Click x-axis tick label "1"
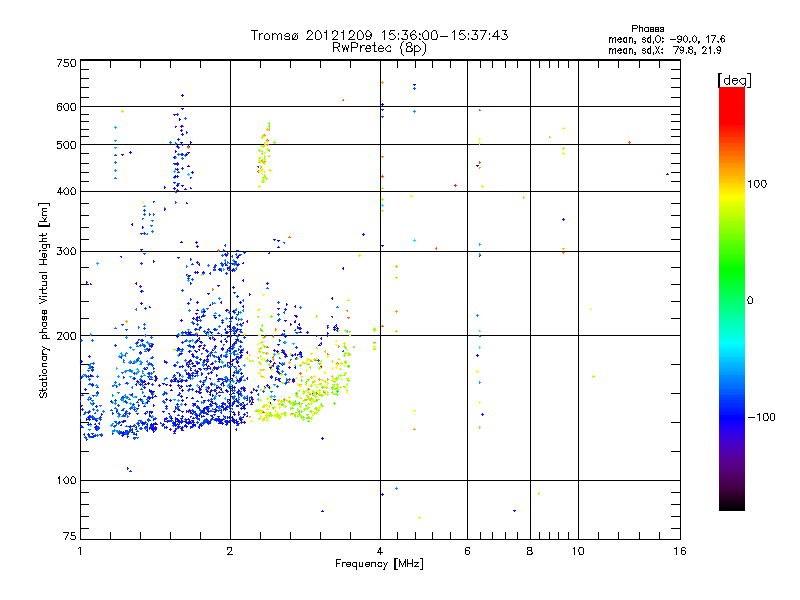This screenshot has width=800, height=600. tap(80, 551)
